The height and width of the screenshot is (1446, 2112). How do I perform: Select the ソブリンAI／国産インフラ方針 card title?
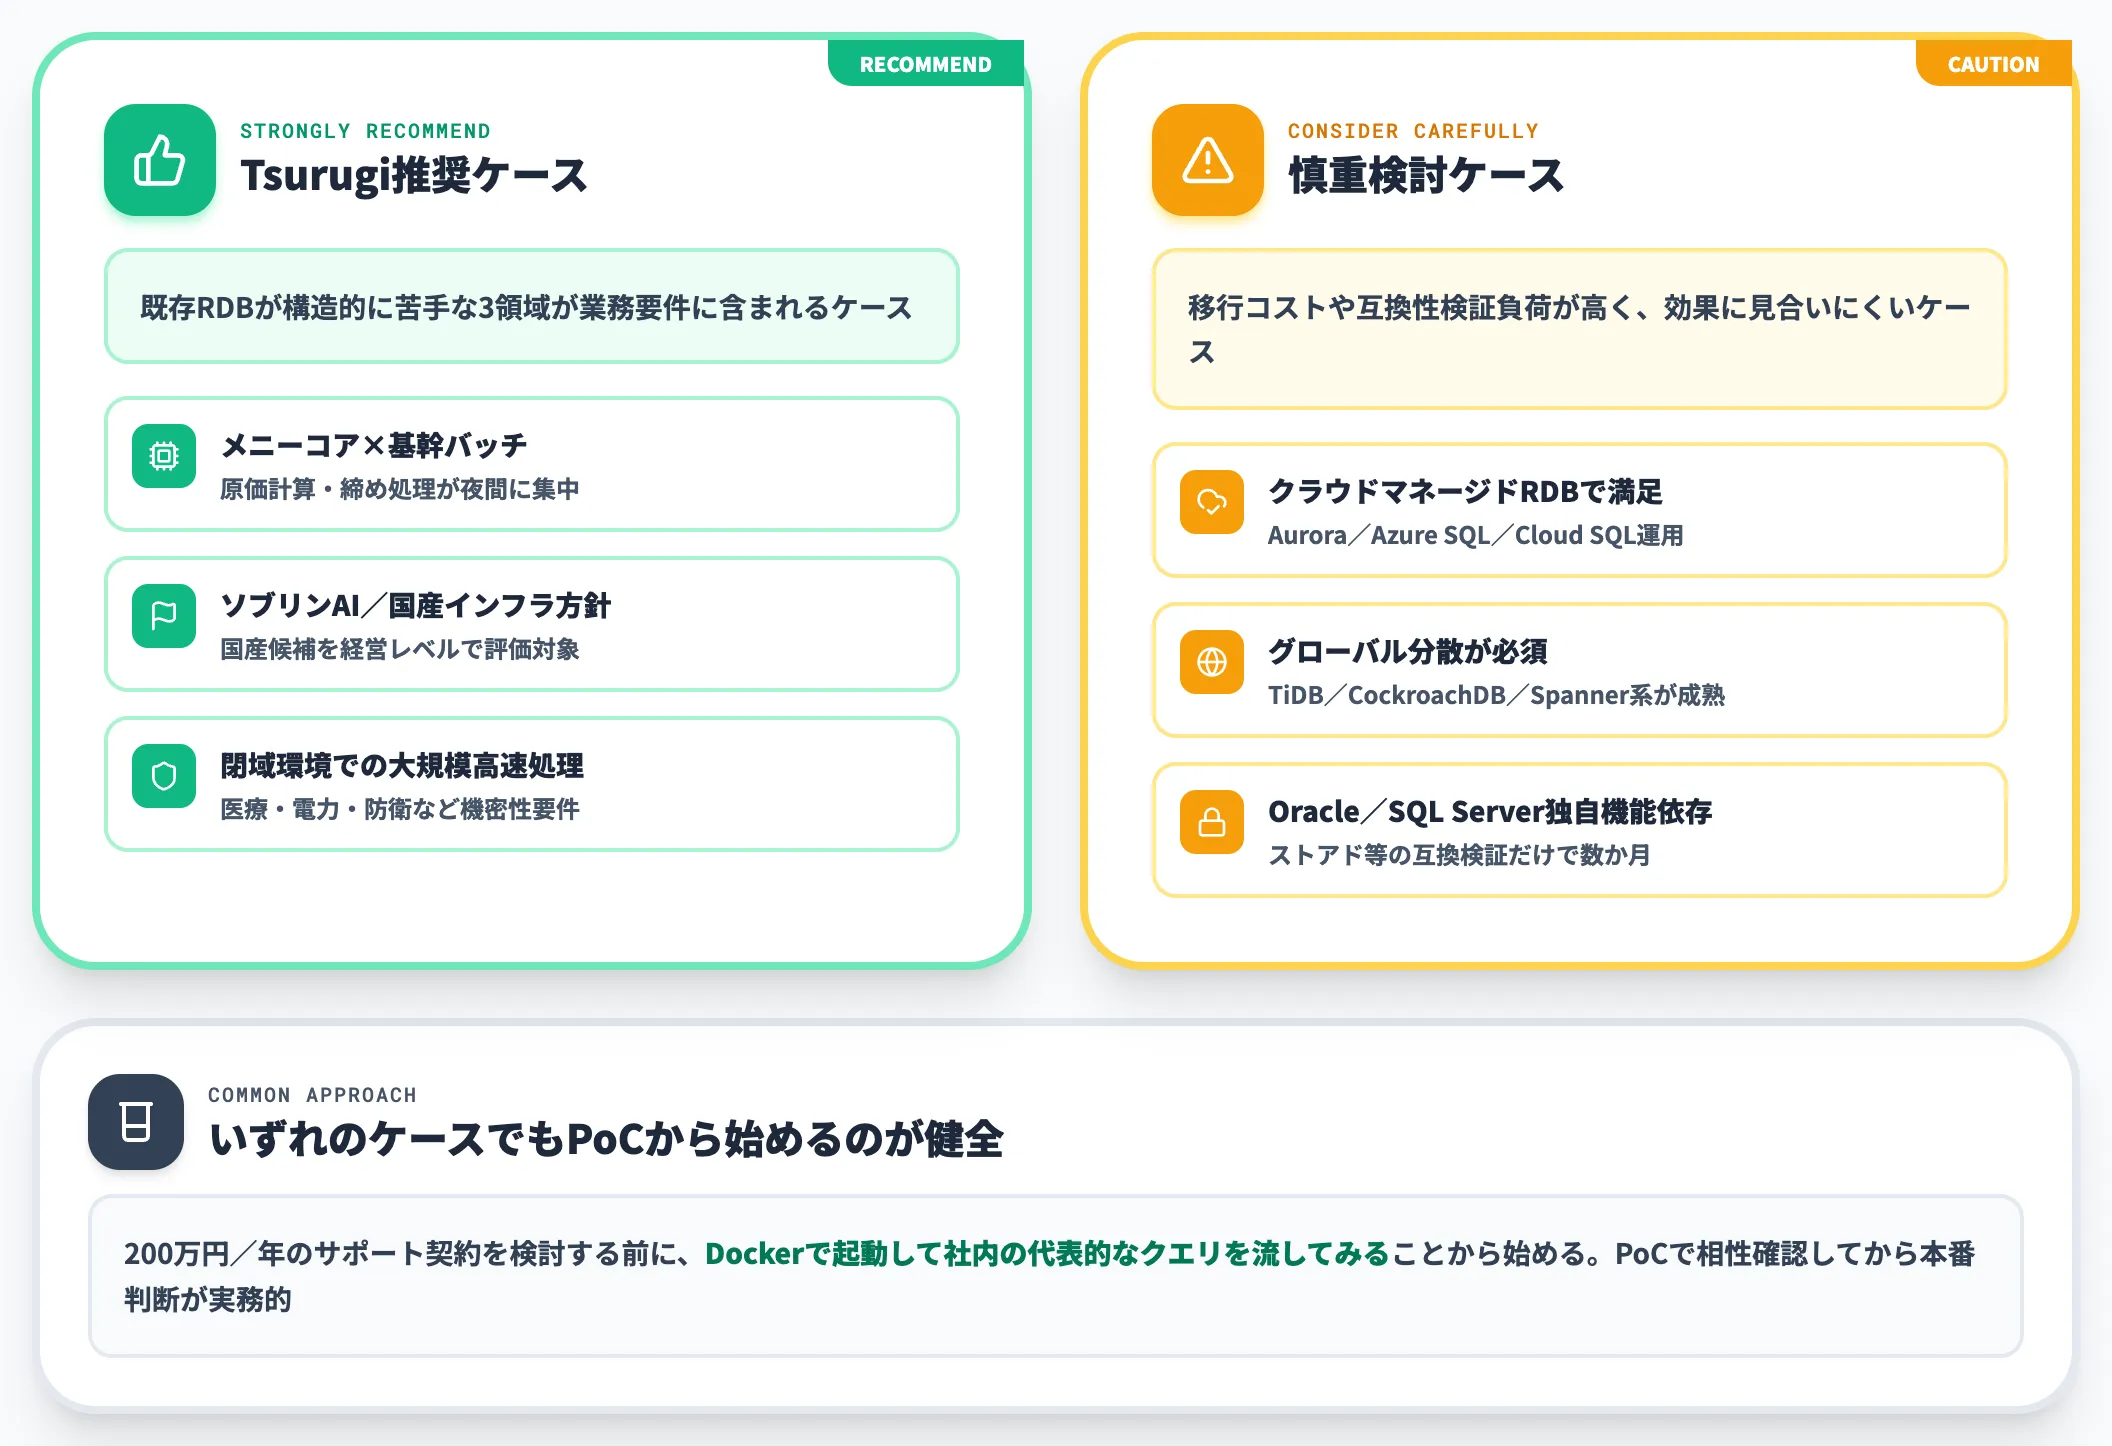pyautogui.click(x=415, y=605)
